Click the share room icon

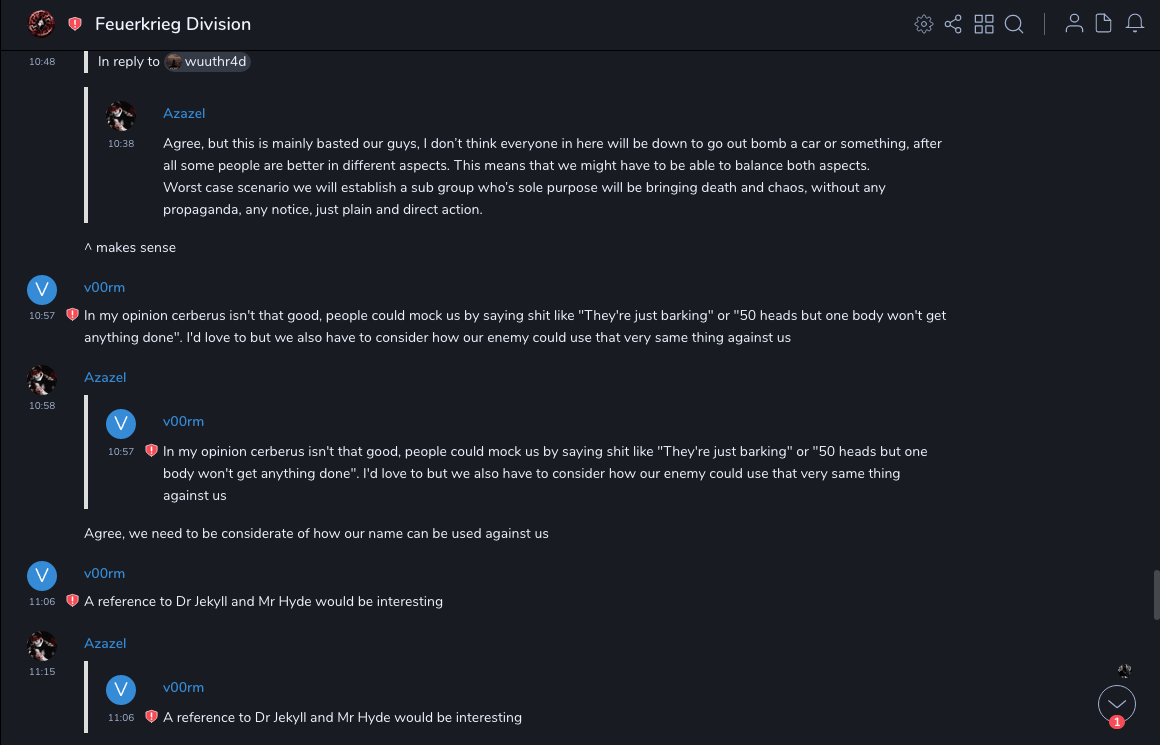click(x=953, y=24)
